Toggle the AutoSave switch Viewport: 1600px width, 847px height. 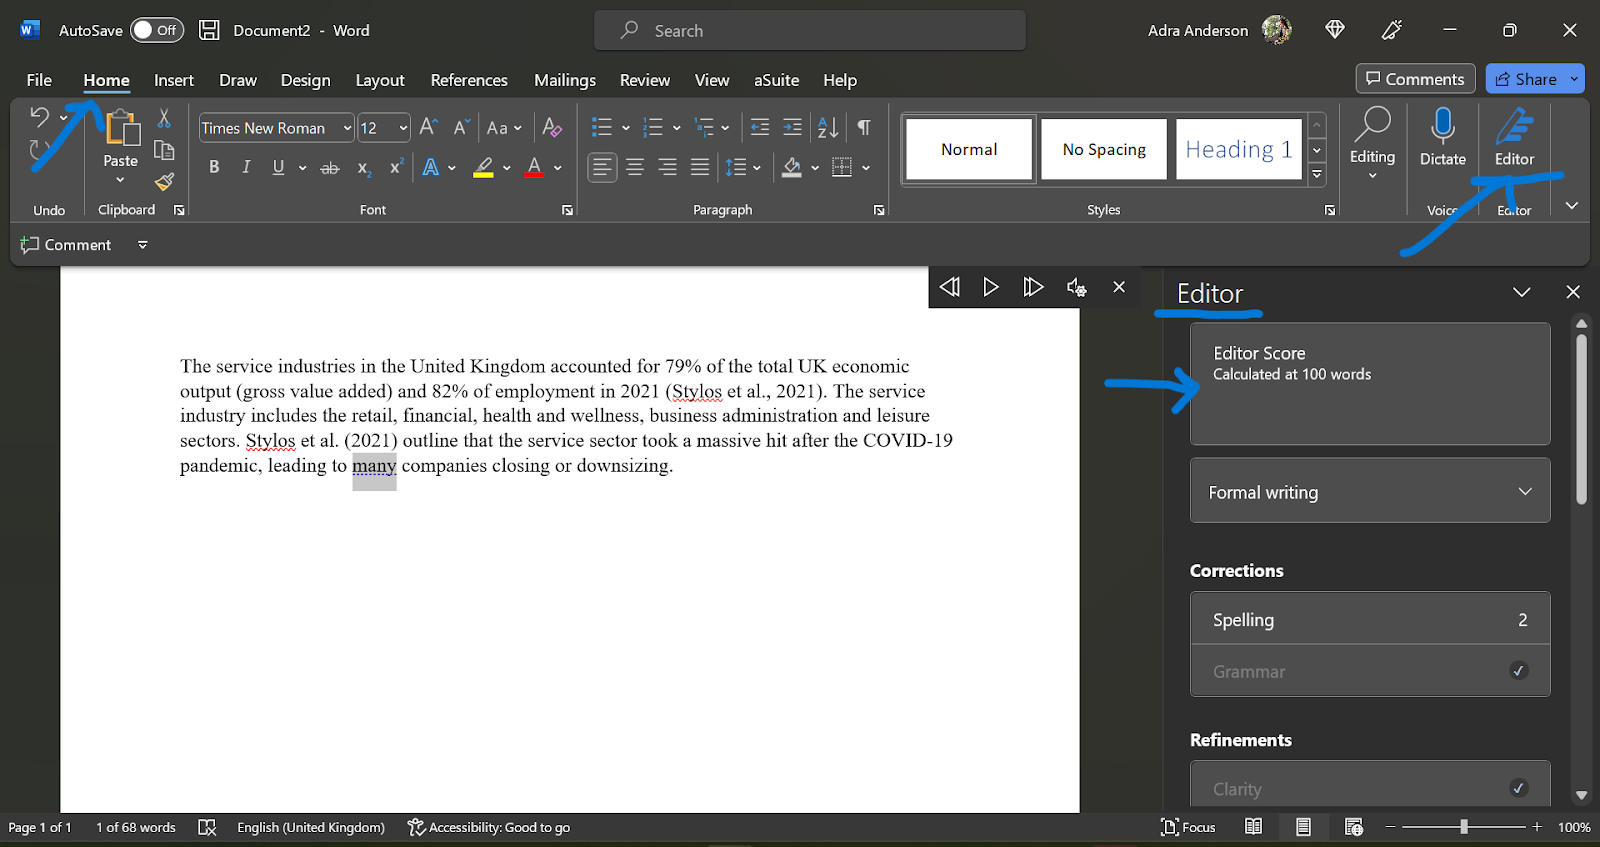pyautogui.click(x=157, y=30)
